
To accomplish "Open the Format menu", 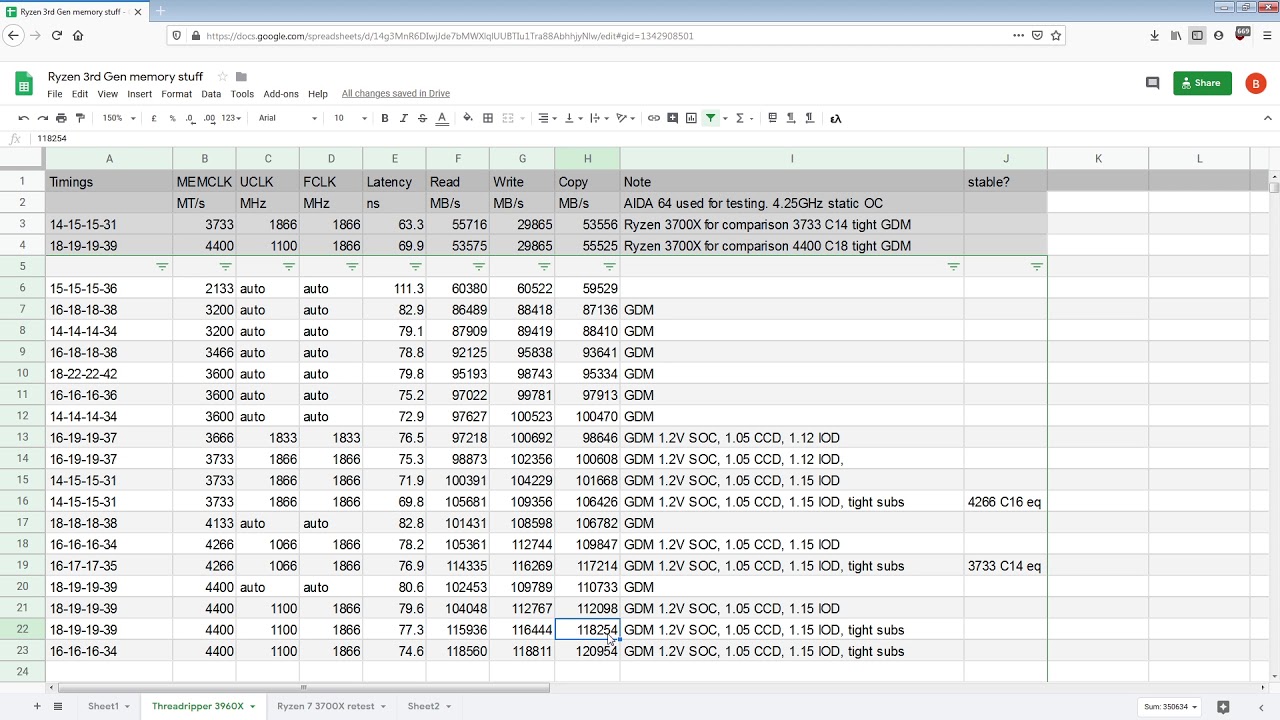I will point(176,94).
